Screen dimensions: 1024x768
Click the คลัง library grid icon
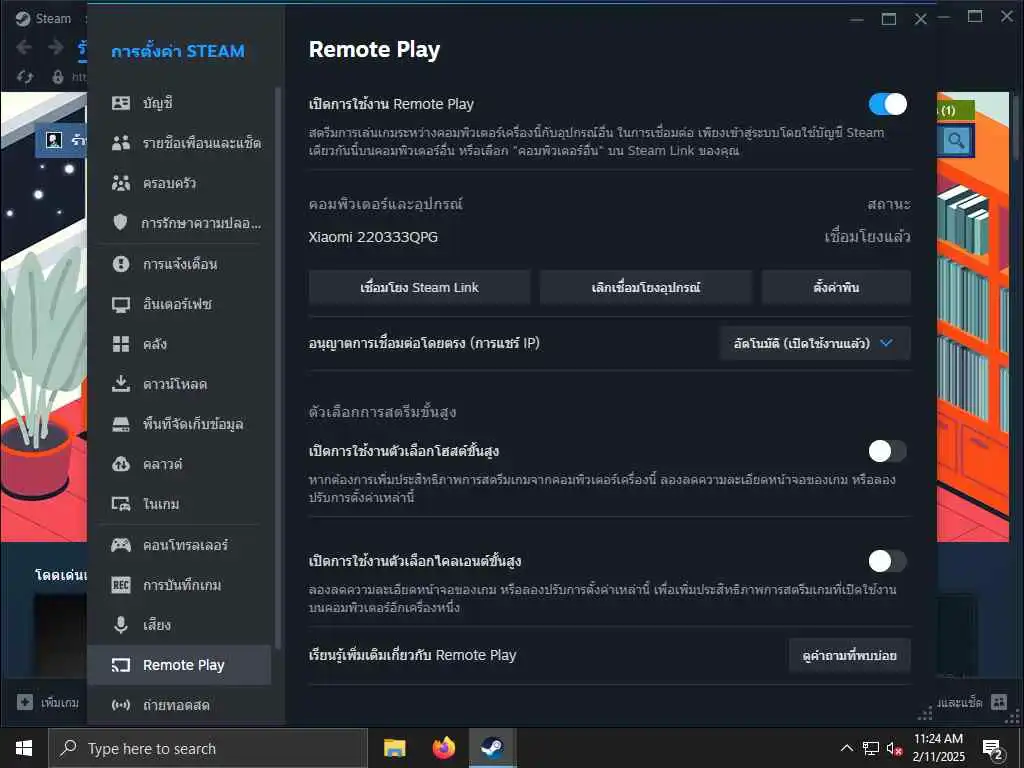(121, 344)
